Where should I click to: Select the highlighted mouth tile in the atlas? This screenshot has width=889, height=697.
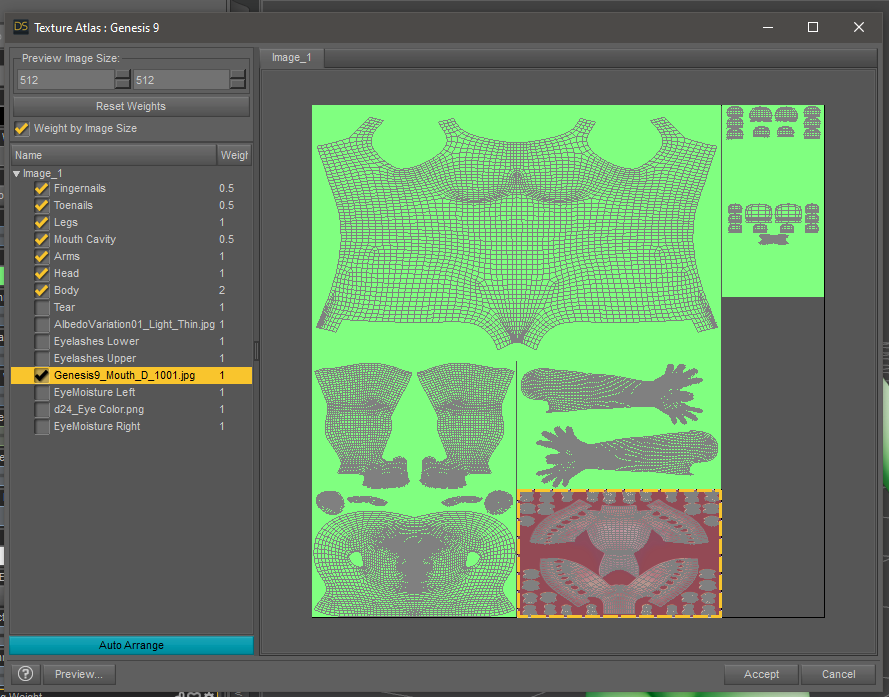[619, 553]
